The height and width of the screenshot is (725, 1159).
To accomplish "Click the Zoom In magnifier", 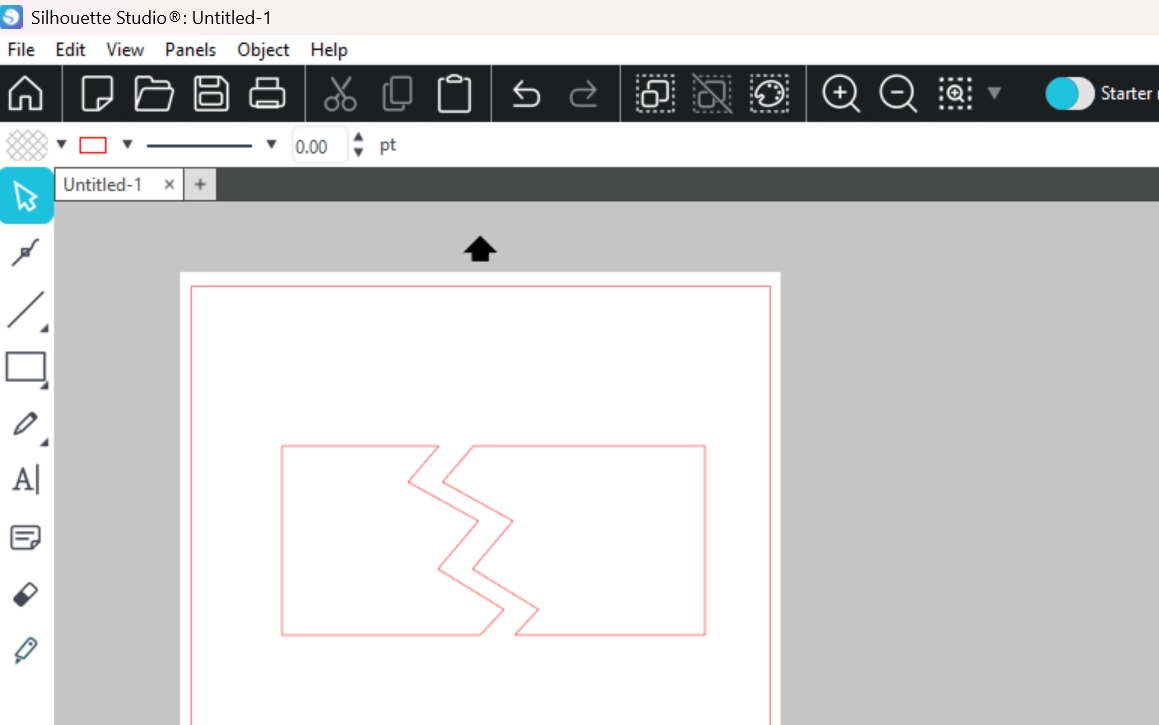I will point(840,94).
